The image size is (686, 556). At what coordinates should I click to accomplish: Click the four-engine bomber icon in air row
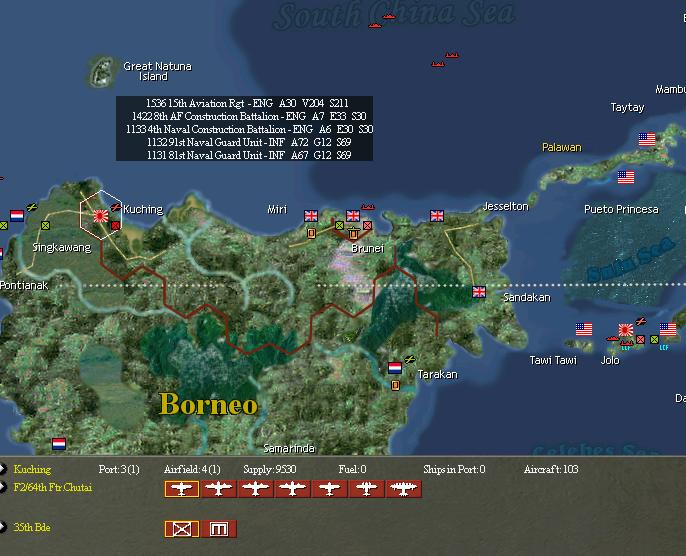403,489
